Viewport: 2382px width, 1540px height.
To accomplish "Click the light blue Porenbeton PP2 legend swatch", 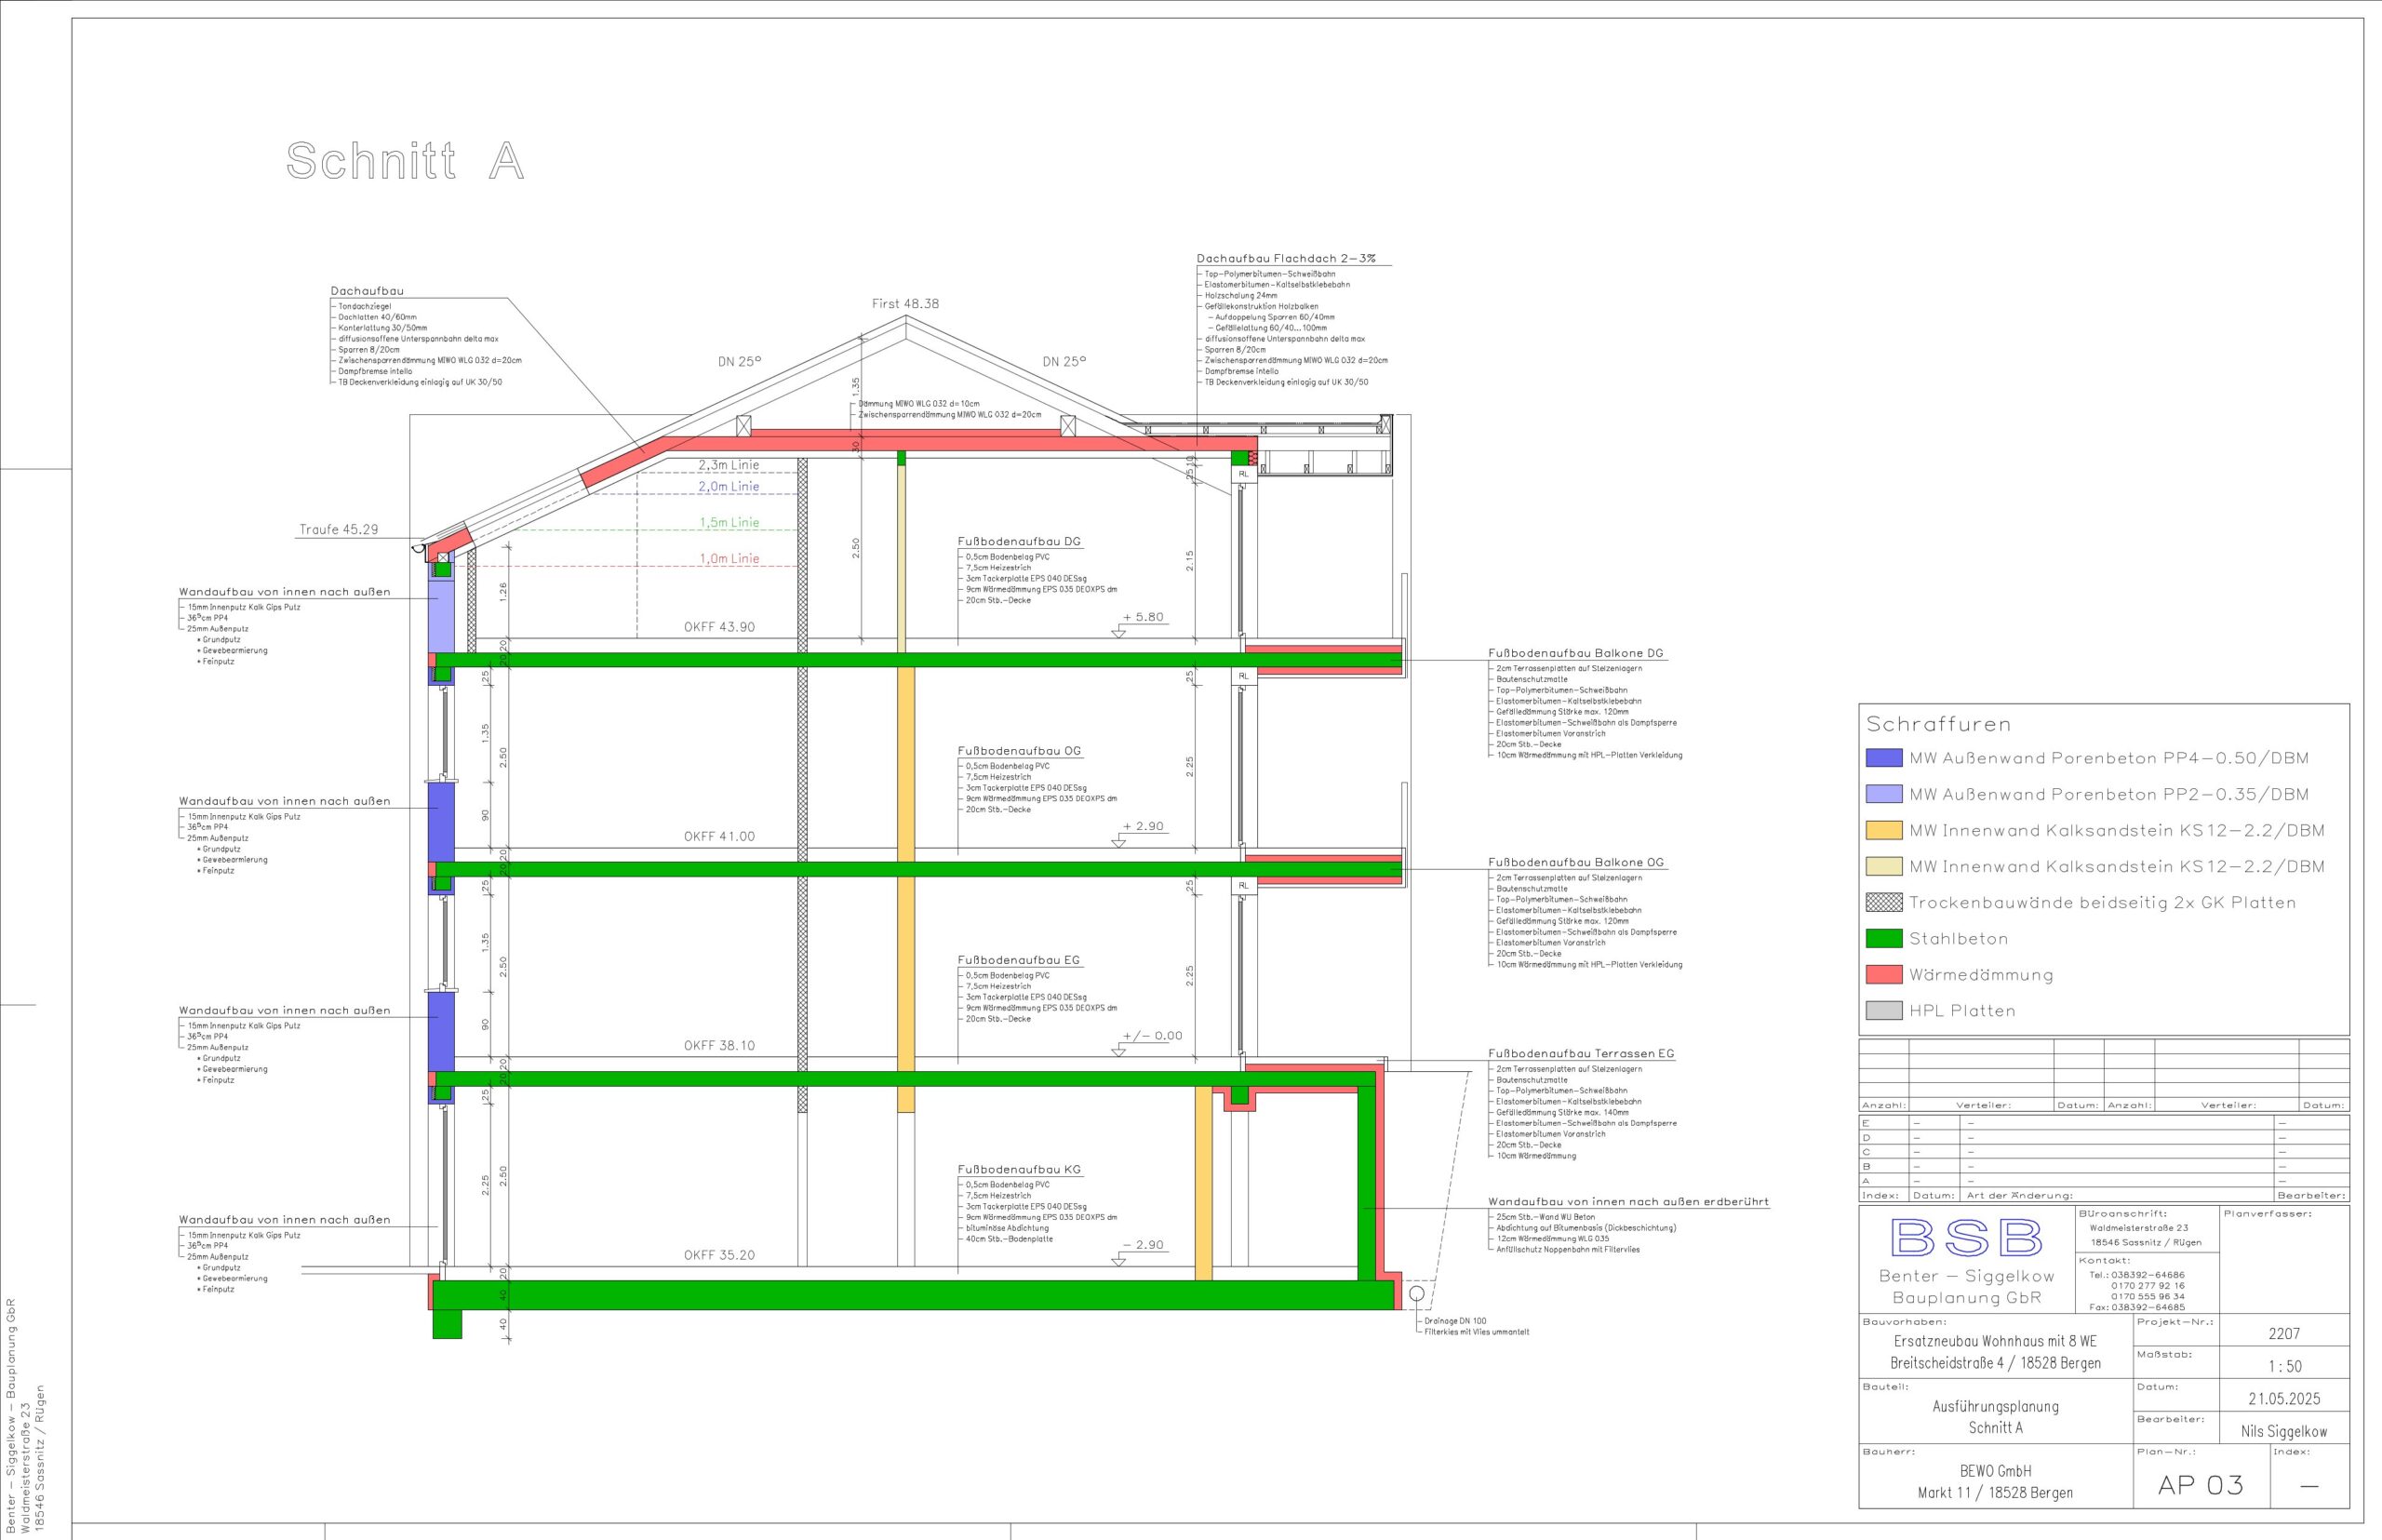I will tap(1883, 794).
